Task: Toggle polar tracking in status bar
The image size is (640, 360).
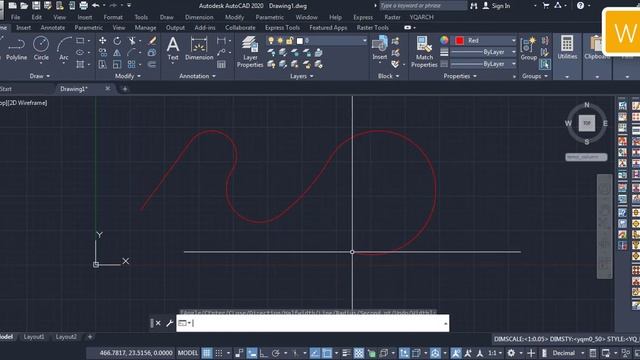Action: pyautogui.click(x=276, y=353)
